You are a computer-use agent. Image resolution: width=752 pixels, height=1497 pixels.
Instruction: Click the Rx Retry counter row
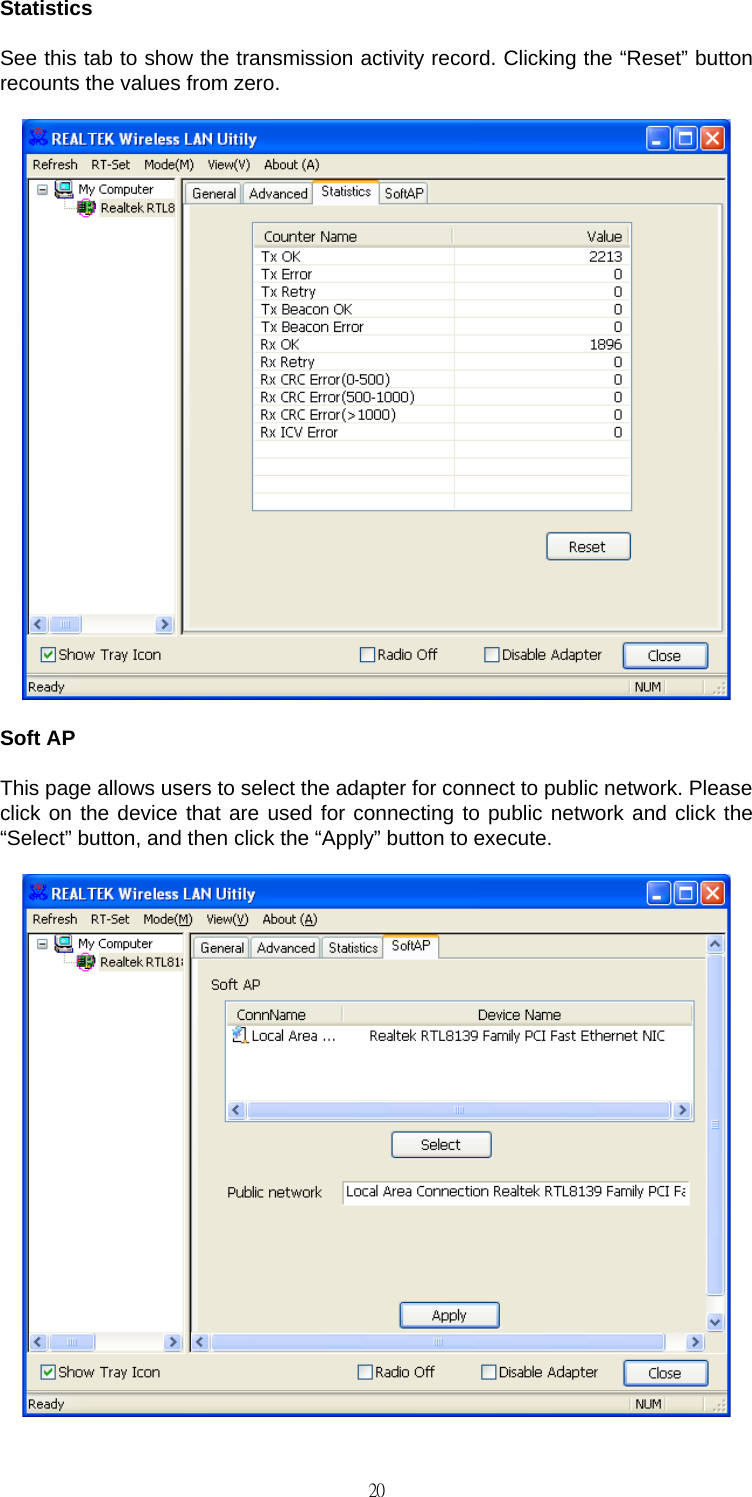pyautogui.click(x=441, y=362)
